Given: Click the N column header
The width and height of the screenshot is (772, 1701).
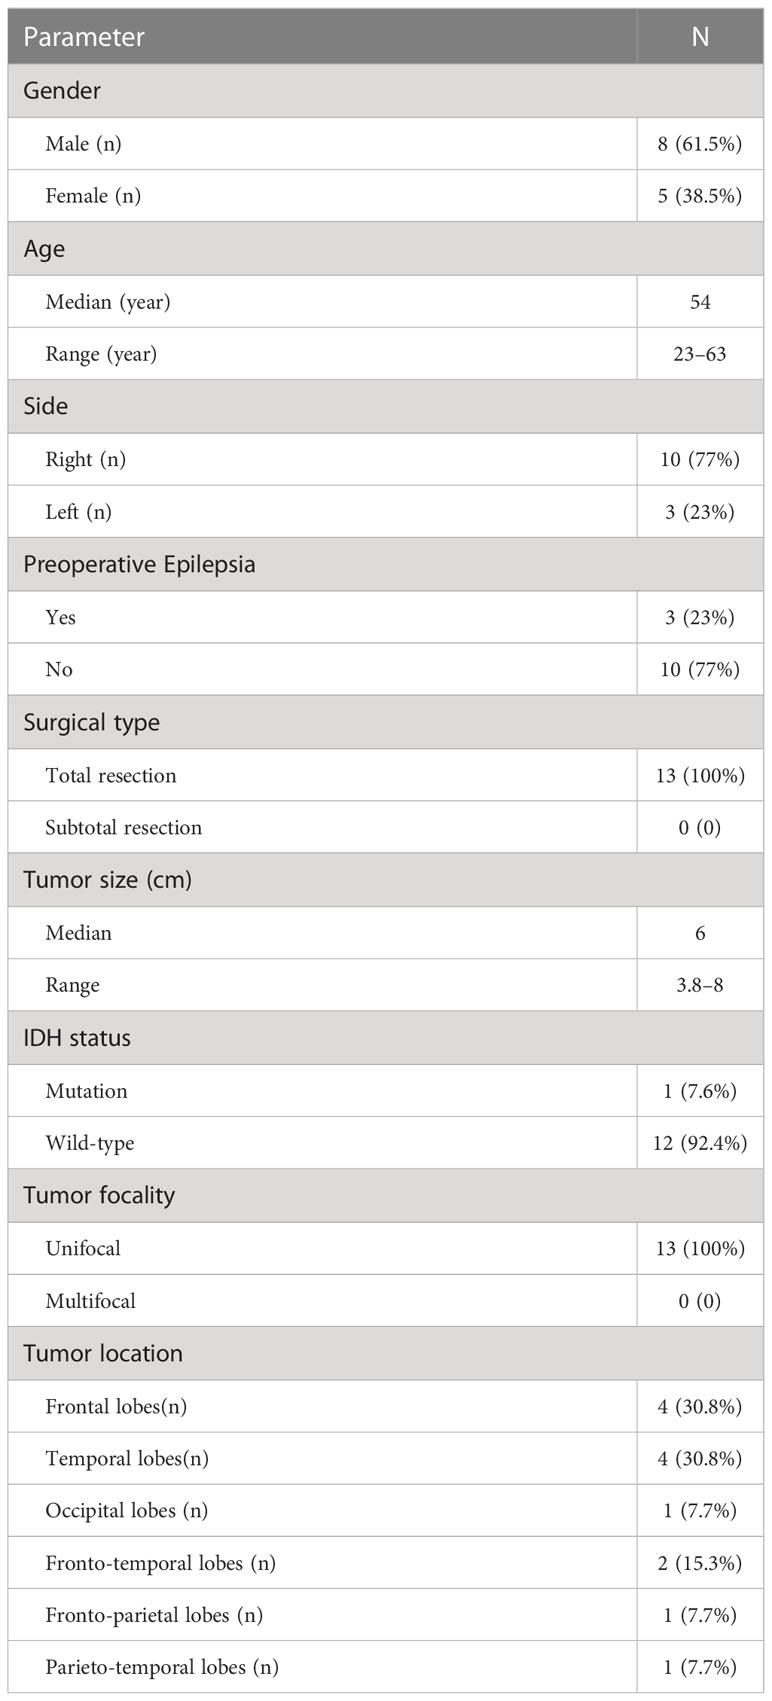Looking at the screenshot, I should pos(700,37).
